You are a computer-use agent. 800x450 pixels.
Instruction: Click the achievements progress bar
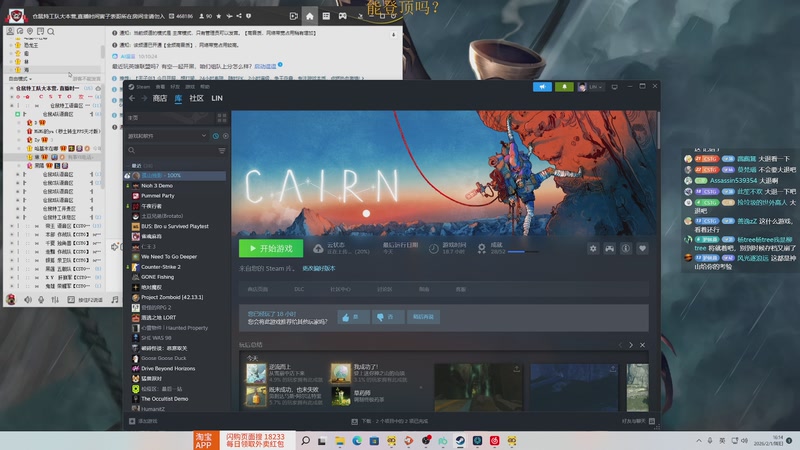coord(522,252)
